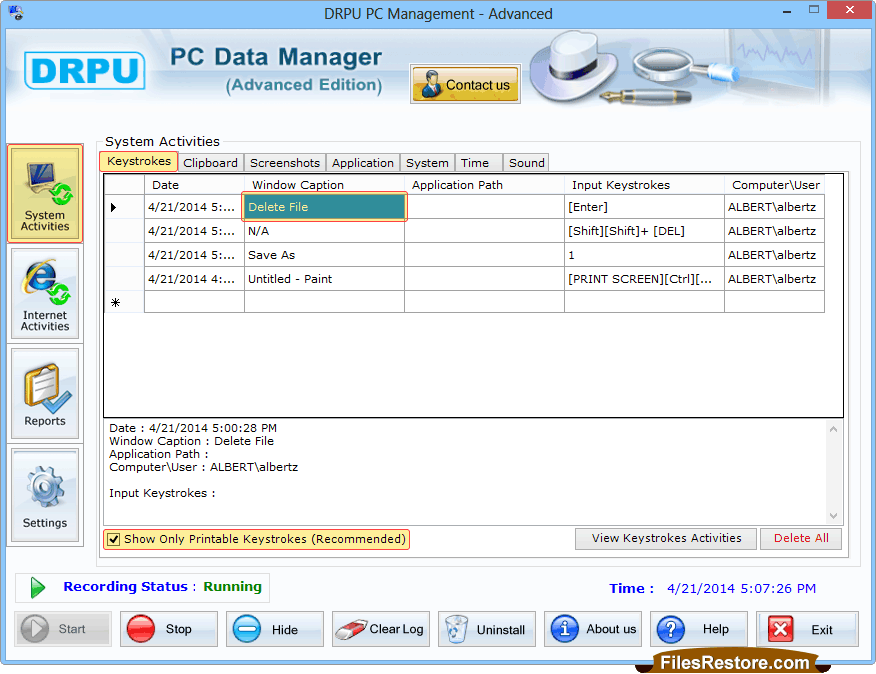The width and height of the screenshot is (876, 674).
Task: Select row header with the current-row arrow
Action: [x=124, y=207]
